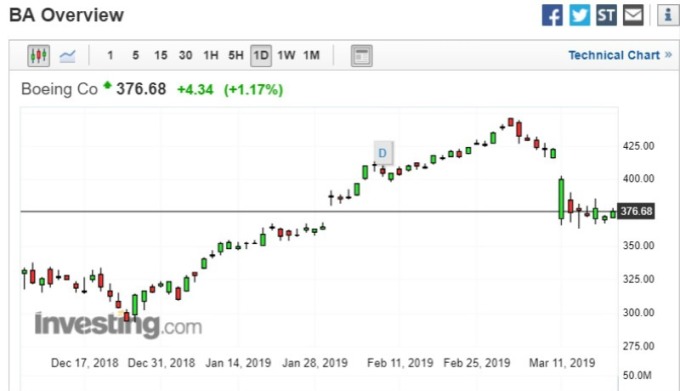Click the Jan 14, 2019 date label
The width and height of the screenshot is (680, 391).
click(x=238, y=363)
